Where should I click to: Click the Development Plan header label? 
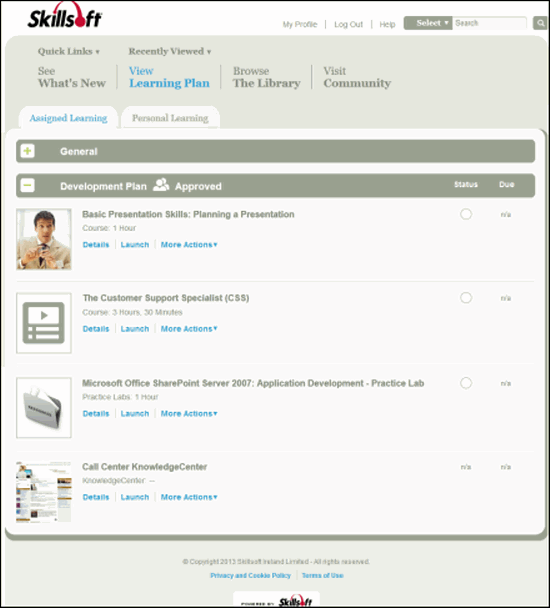[104, 186]
